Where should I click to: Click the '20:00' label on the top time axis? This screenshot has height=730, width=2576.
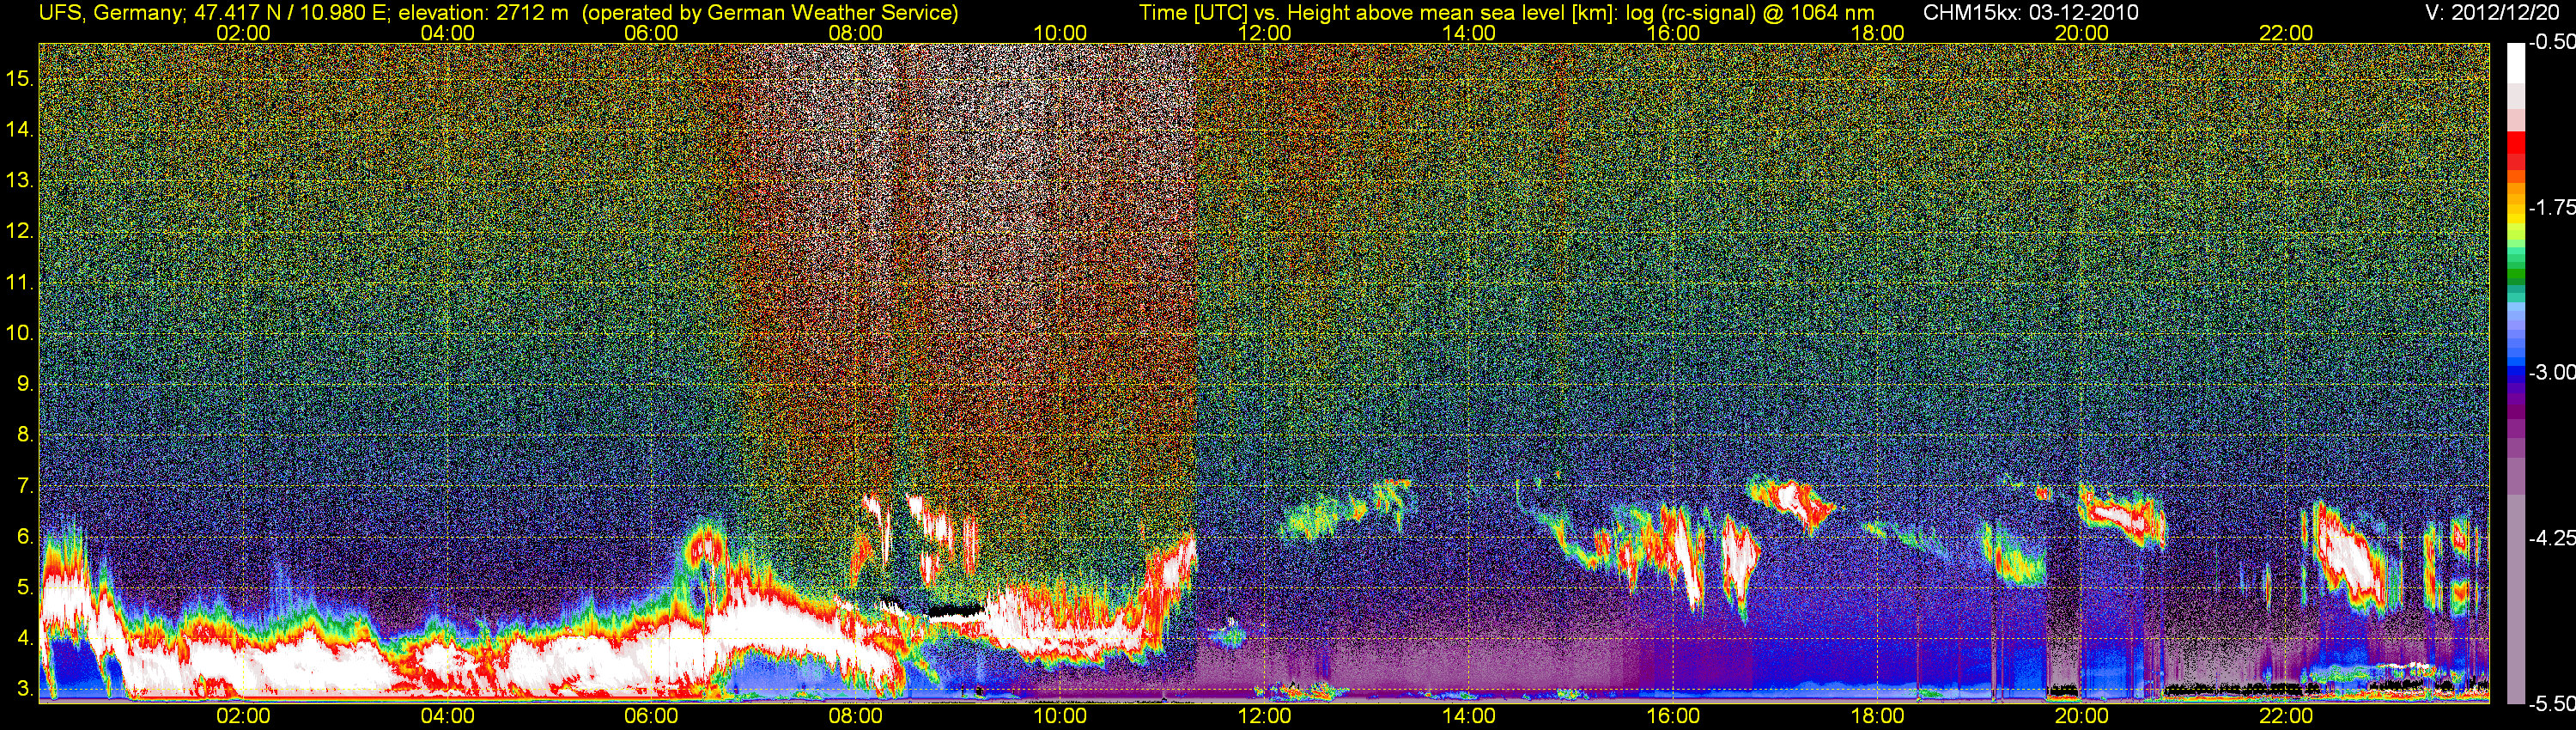2082,33
